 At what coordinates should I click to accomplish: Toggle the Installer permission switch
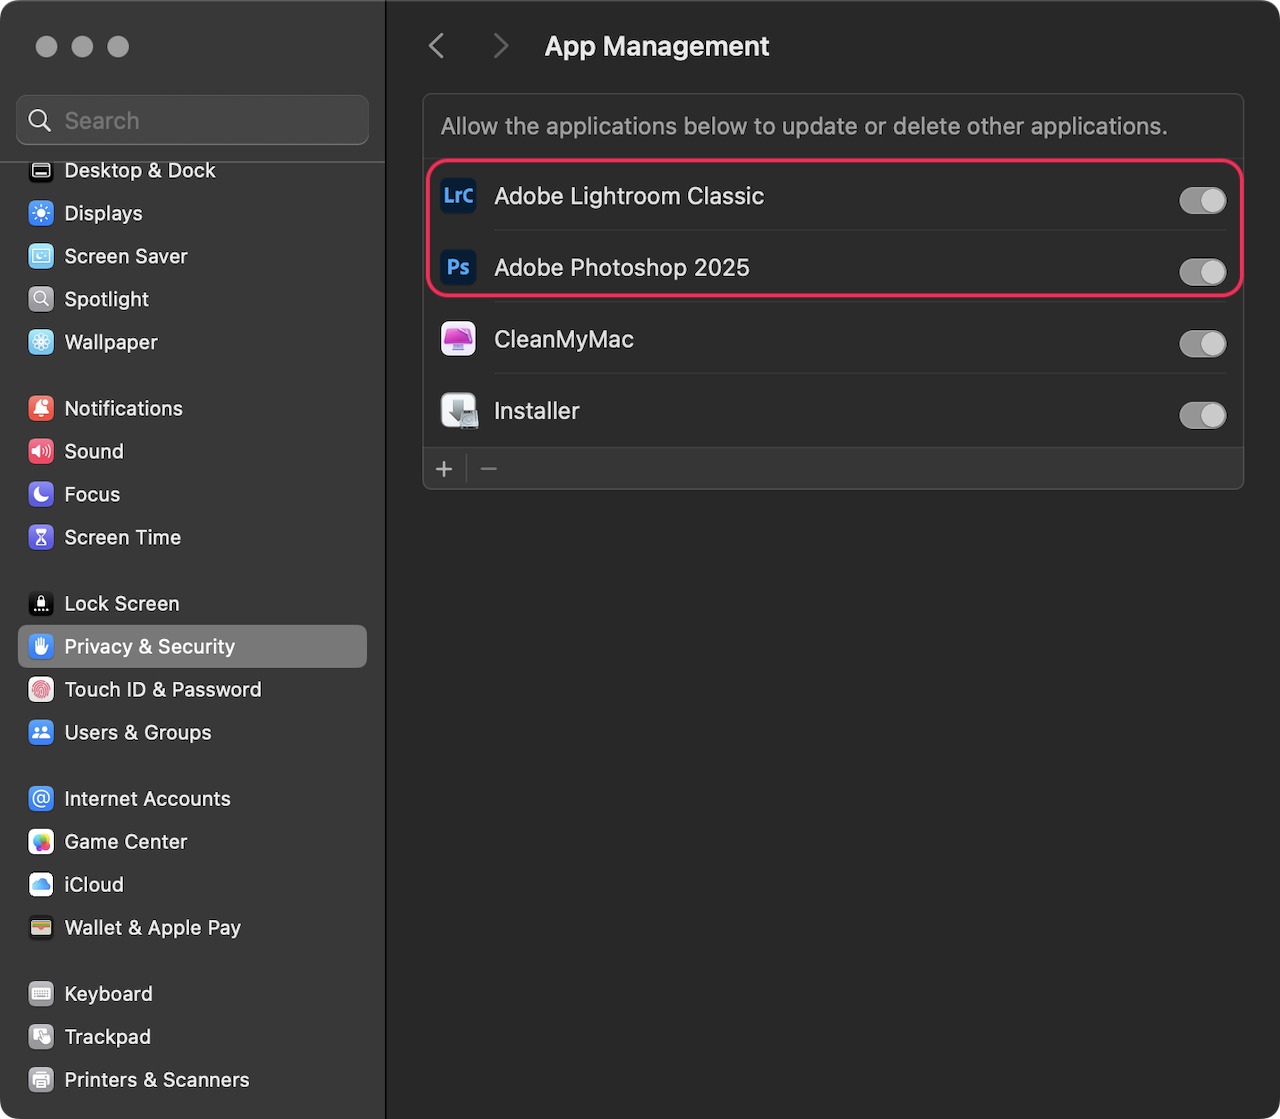click(x=1203, y=415)
